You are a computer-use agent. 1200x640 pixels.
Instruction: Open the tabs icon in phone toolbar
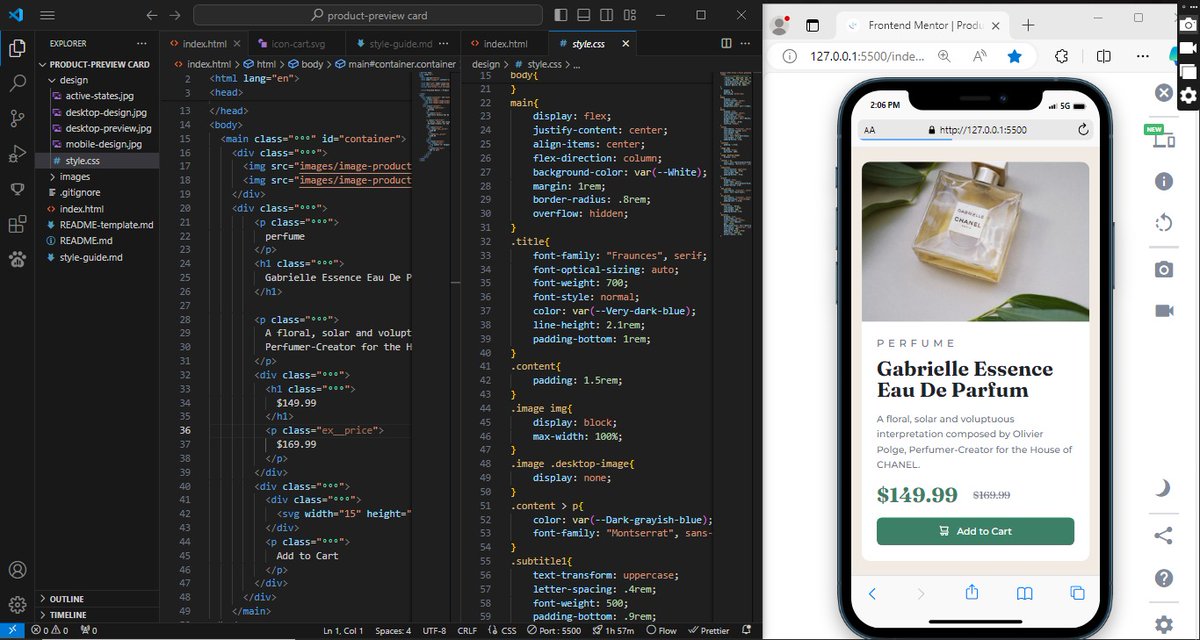(x=1077, y=594)
